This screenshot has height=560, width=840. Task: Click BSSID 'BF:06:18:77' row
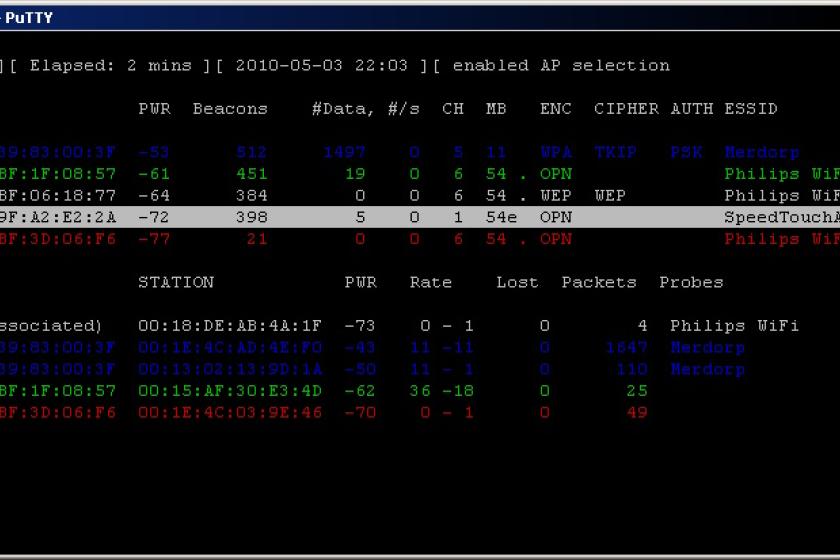coord(58,196)
